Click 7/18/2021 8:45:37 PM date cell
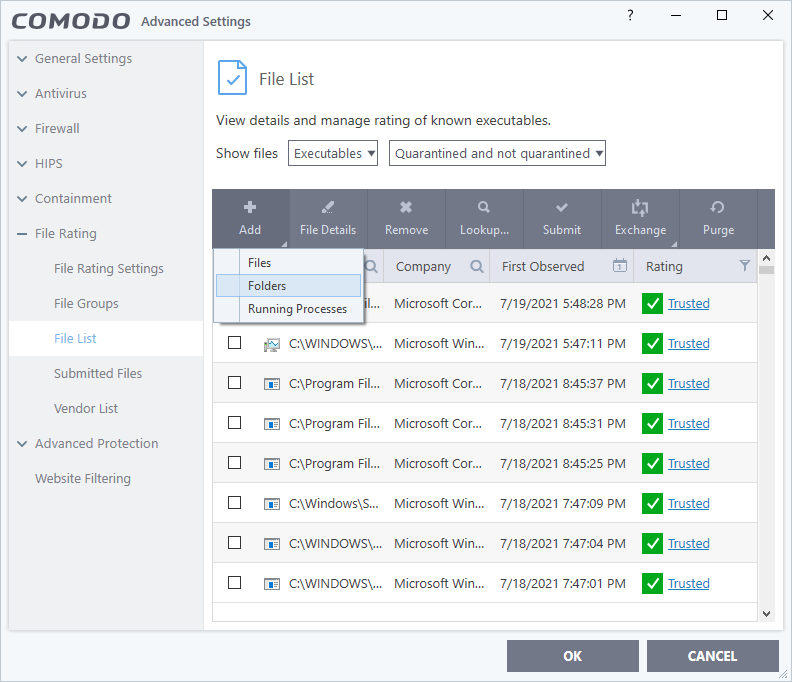Viewport: 792px width, 682px height. (x=562, y=383)
